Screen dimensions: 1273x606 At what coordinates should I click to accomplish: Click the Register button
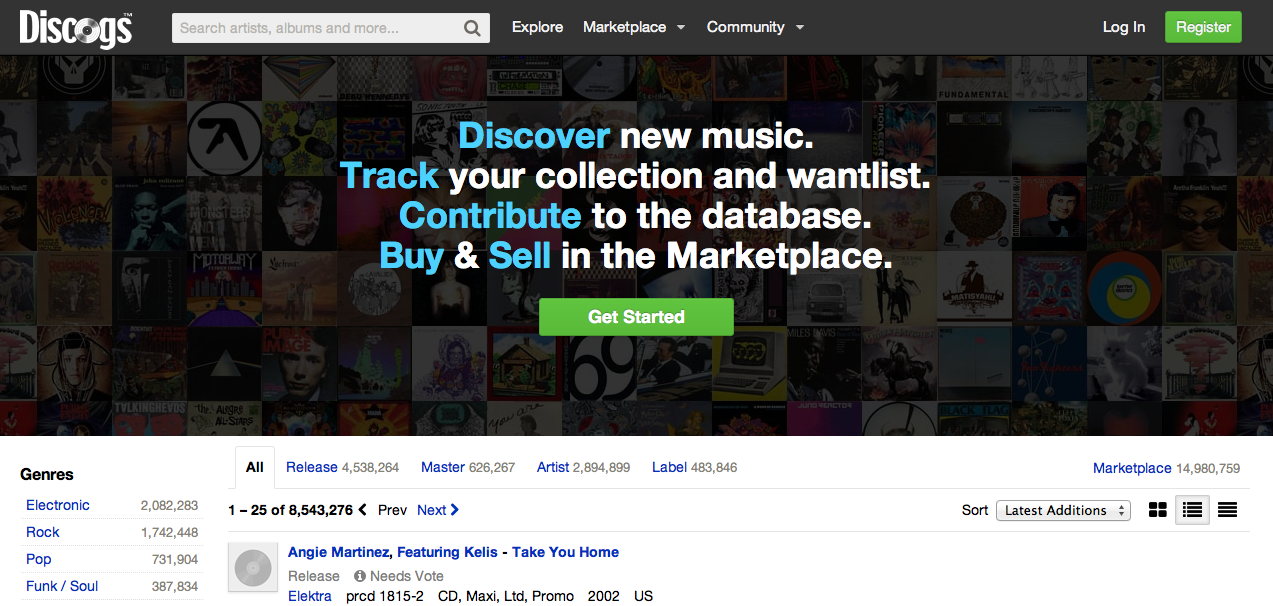coord(1203,27)
